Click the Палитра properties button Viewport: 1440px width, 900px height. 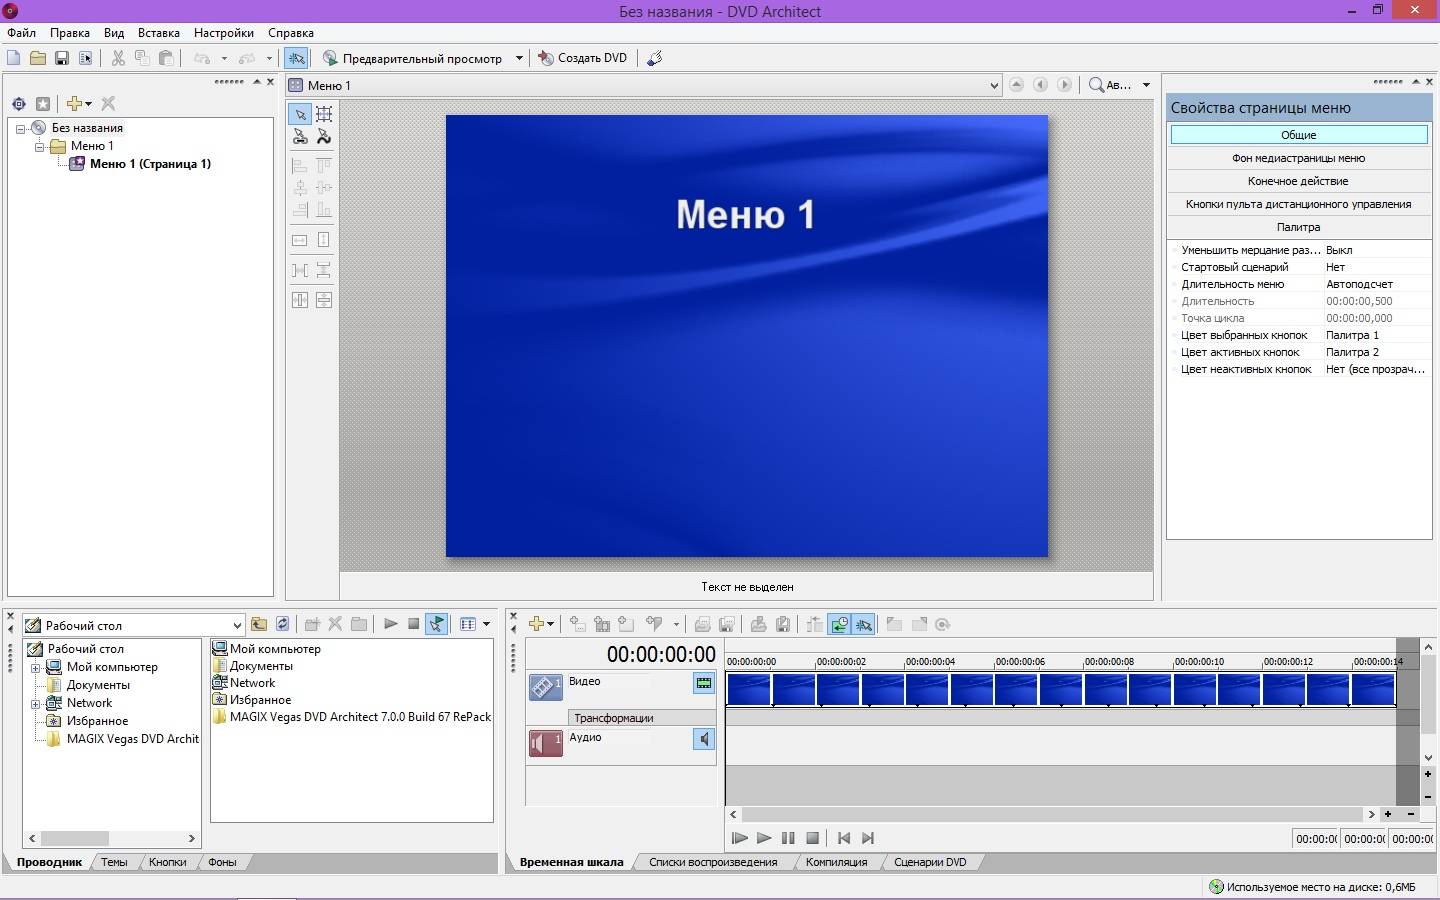click(1298, 227)
